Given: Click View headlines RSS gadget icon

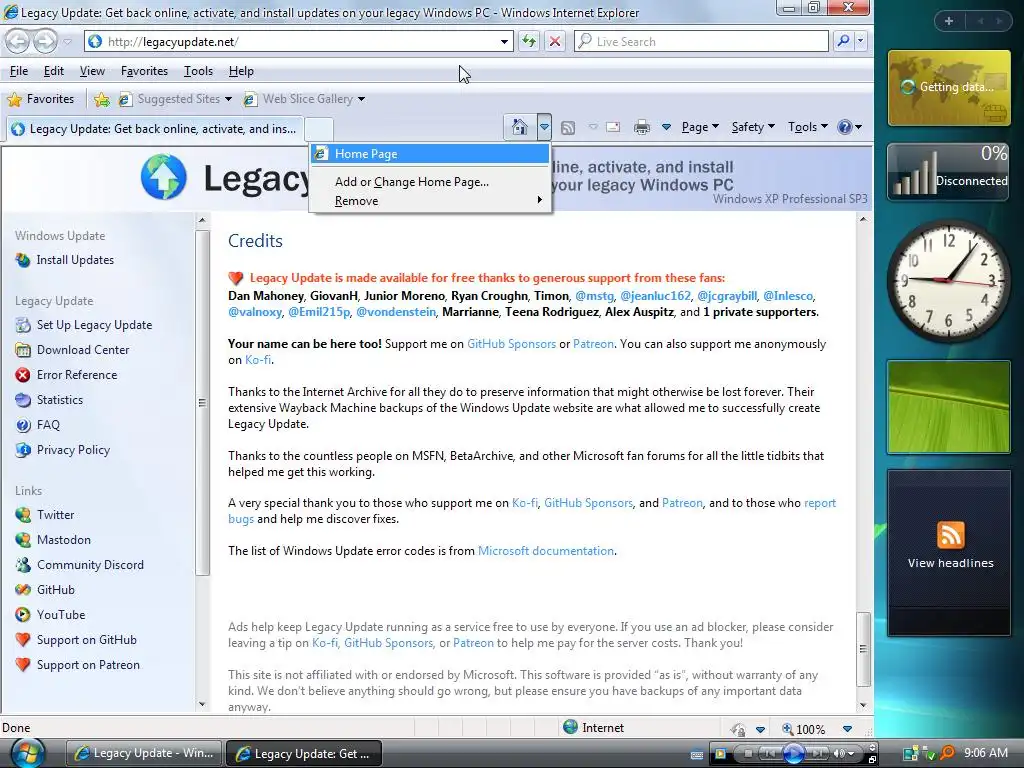Looking at the screenshot, I should pos(950,535).
